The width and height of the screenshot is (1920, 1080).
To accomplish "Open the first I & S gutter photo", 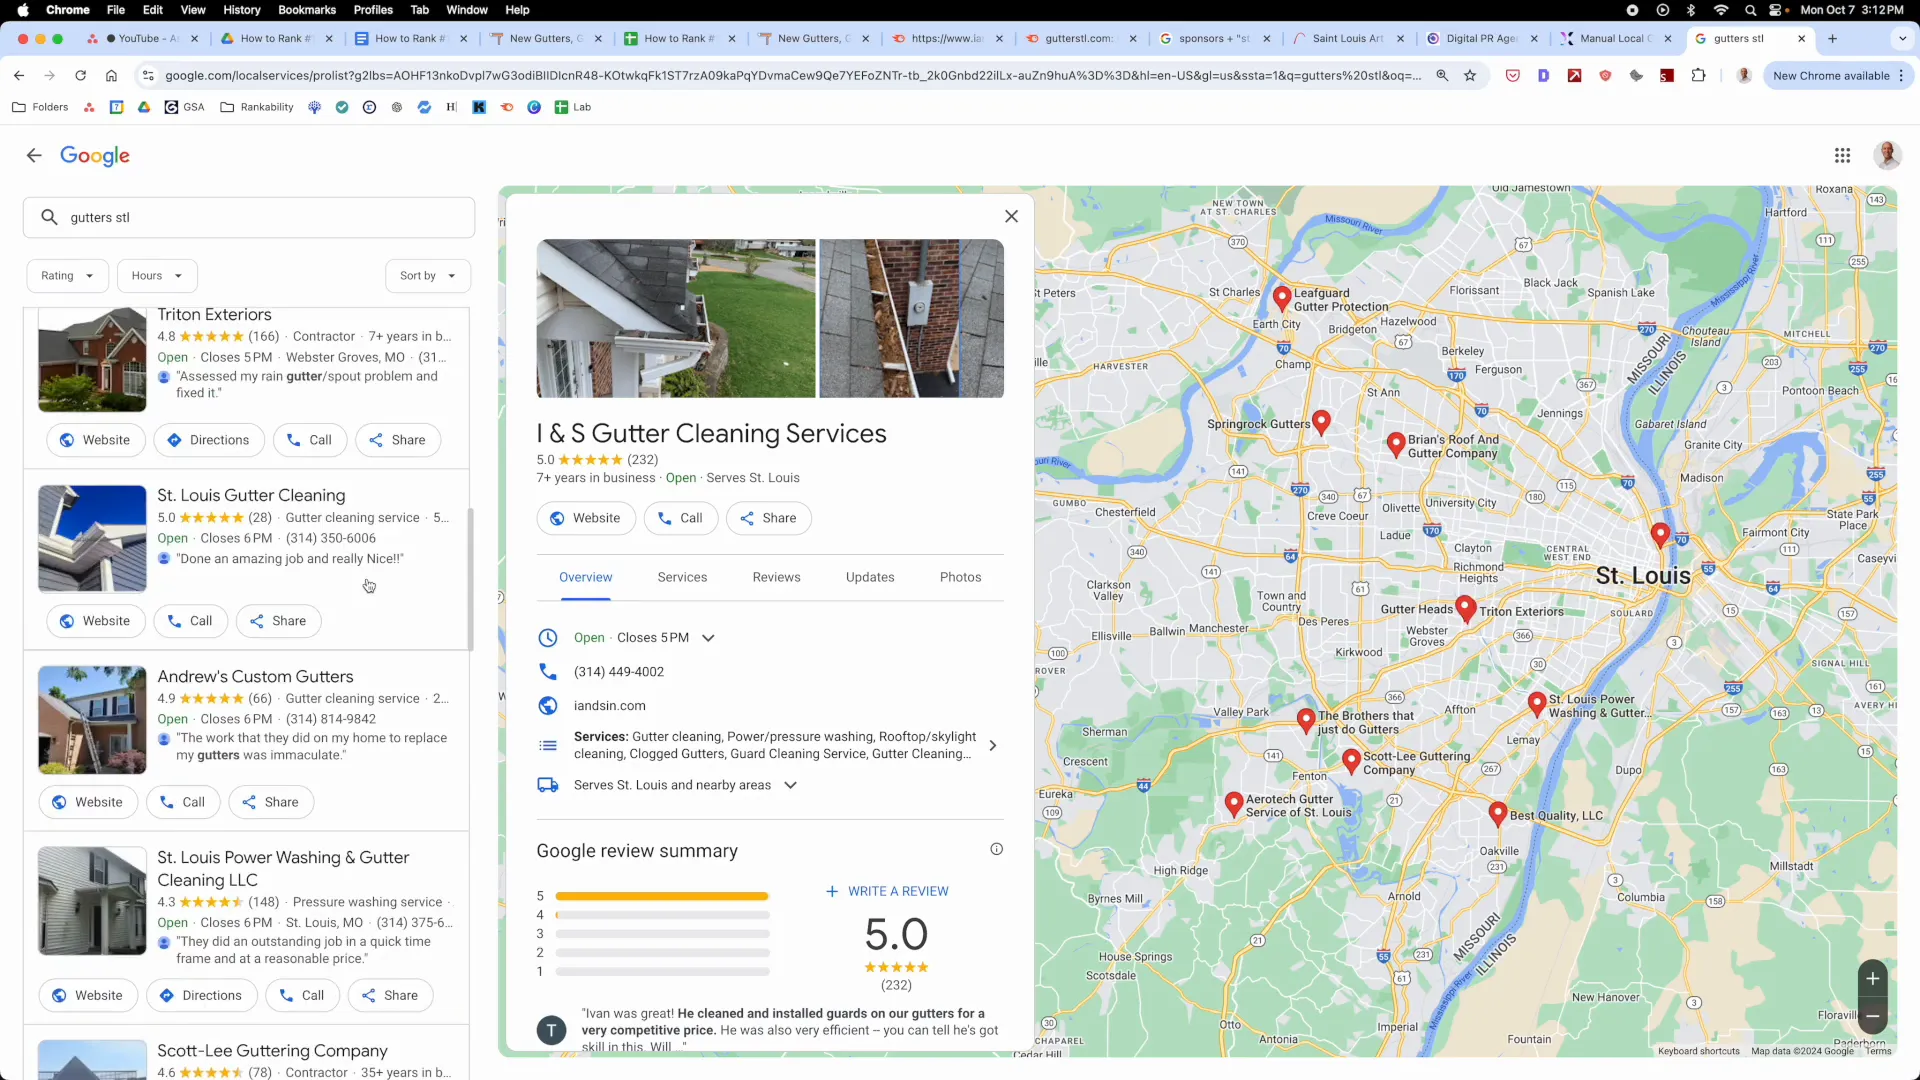I will pos(676,318).
